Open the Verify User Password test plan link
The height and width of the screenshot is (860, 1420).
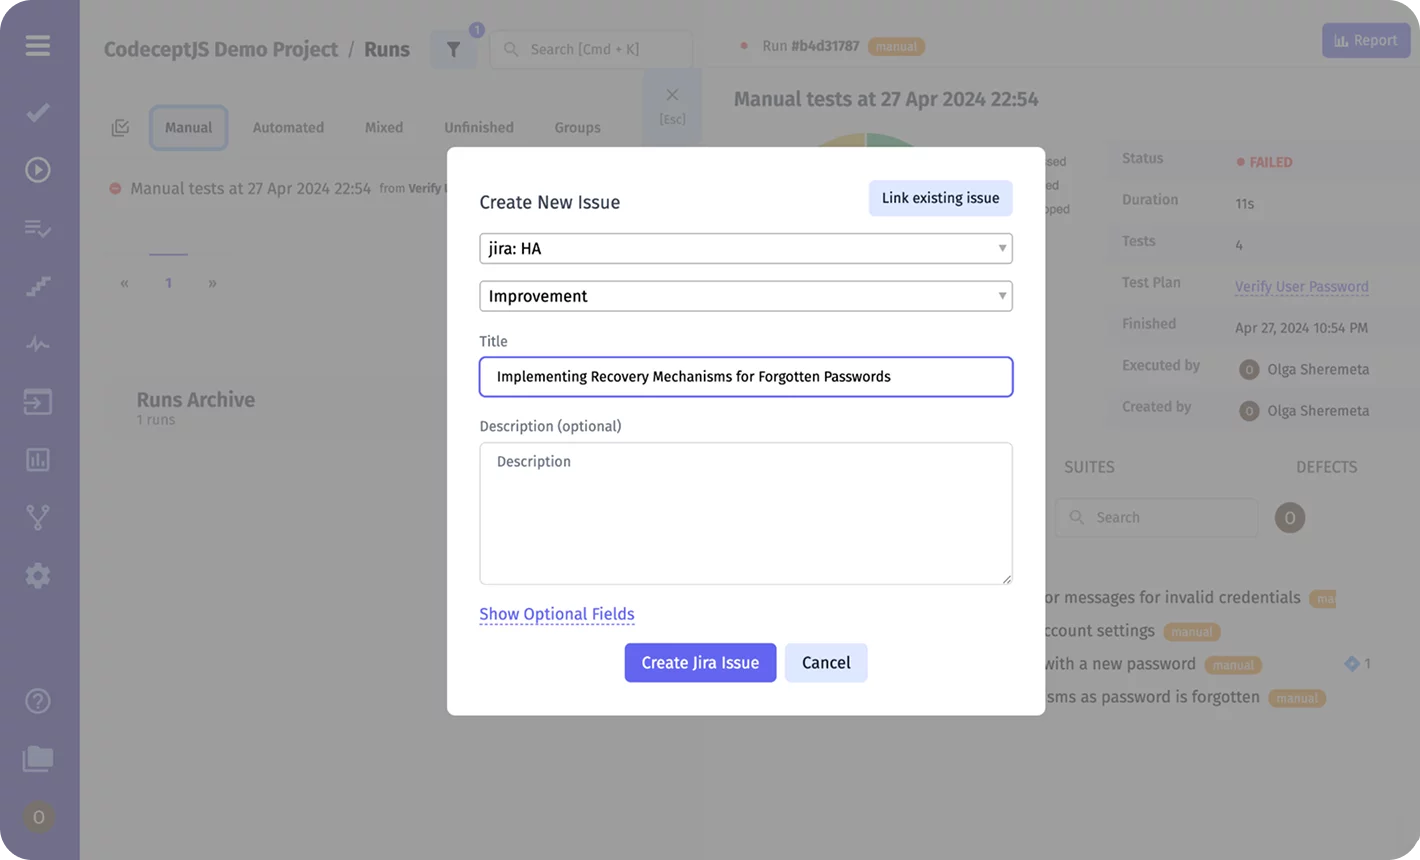pyautogui.click(x=1301, y=286)
